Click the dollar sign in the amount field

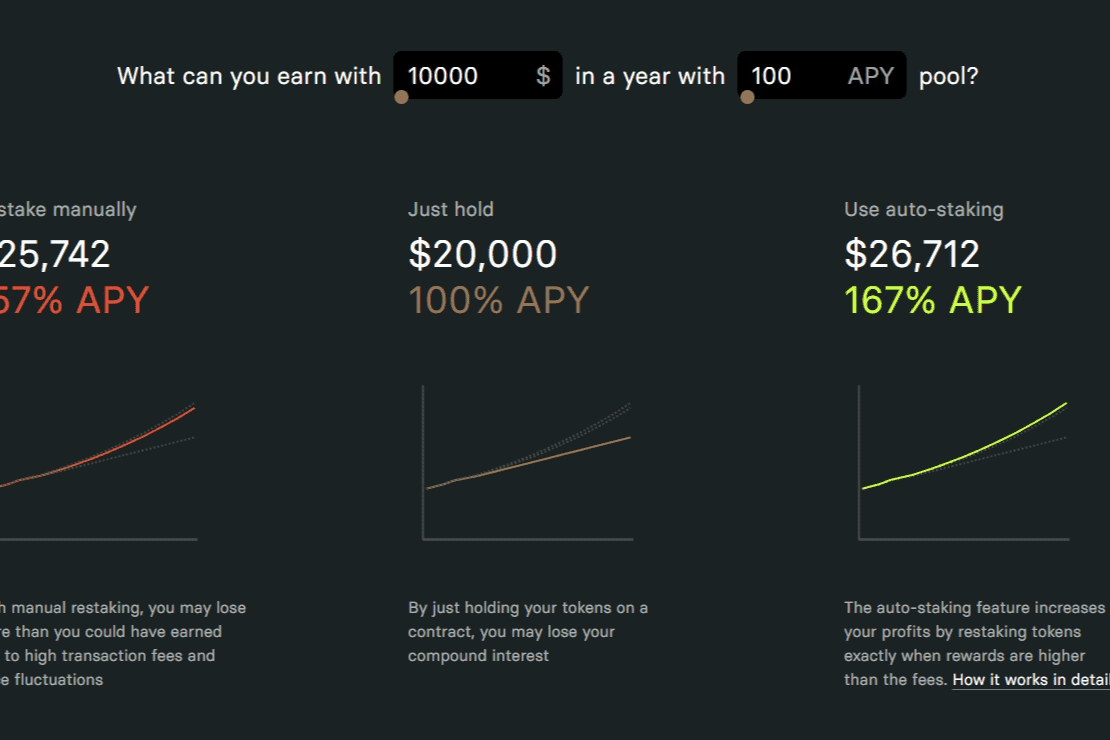(543, 75)
